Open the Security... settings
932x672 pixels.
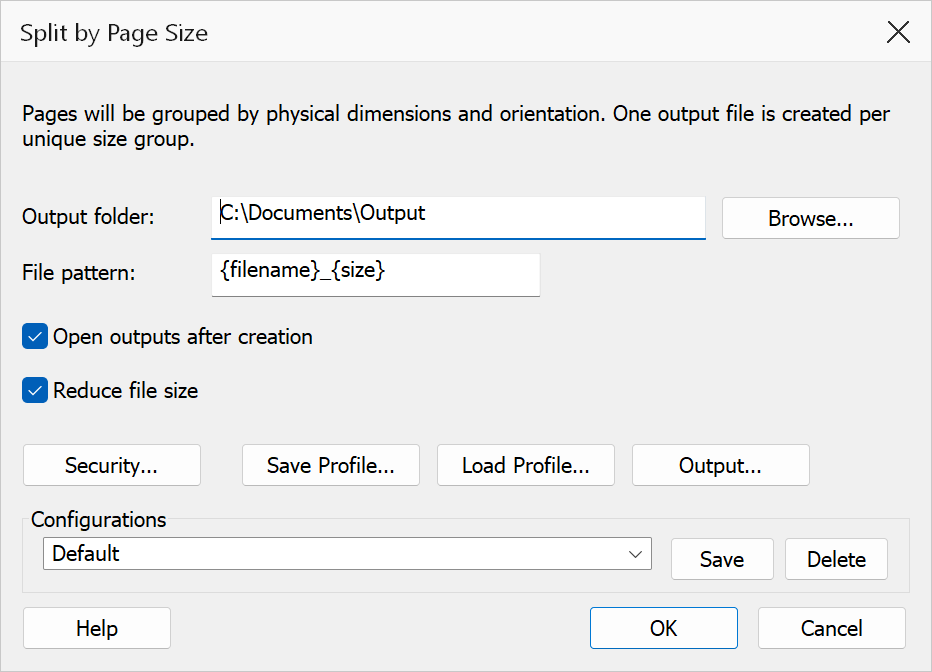click(x=112, y=465)
